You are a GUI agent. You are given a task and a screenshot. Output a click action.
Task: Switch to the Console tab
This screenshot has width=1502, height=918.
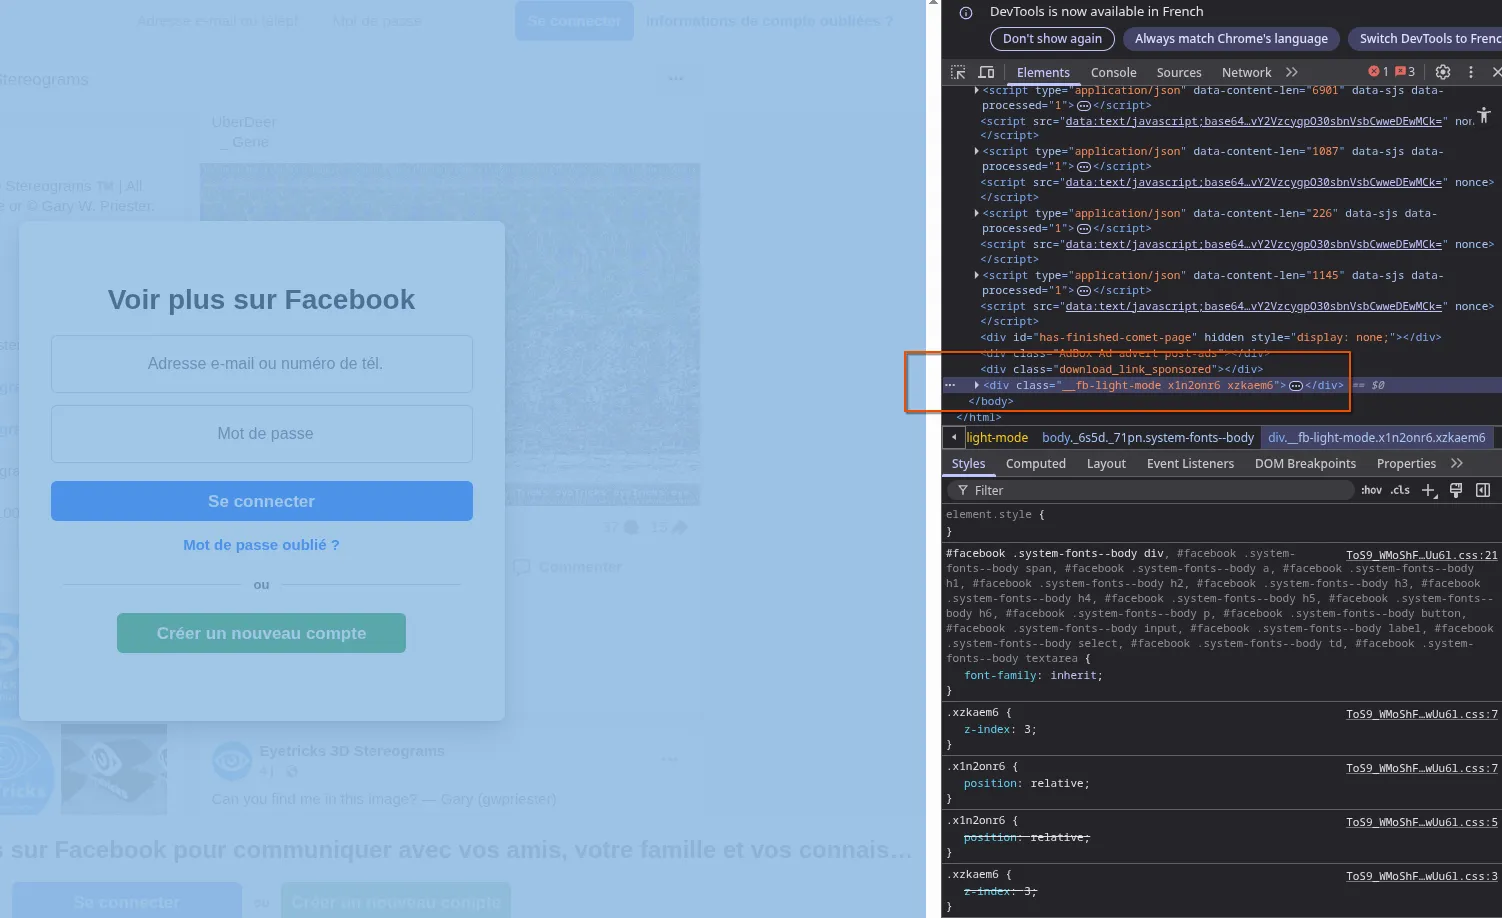pos(1113,72)
